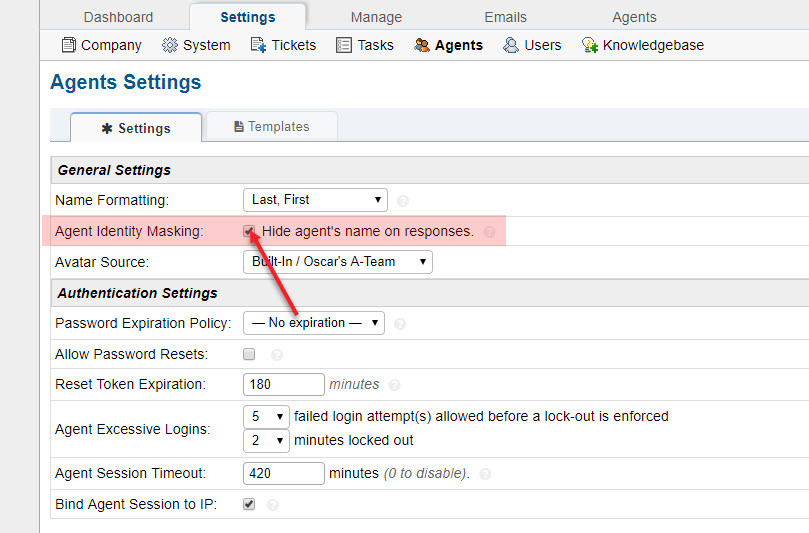Open the Tickets settings icon
This screenshot has width=809, height=533.
click(258, 45)
